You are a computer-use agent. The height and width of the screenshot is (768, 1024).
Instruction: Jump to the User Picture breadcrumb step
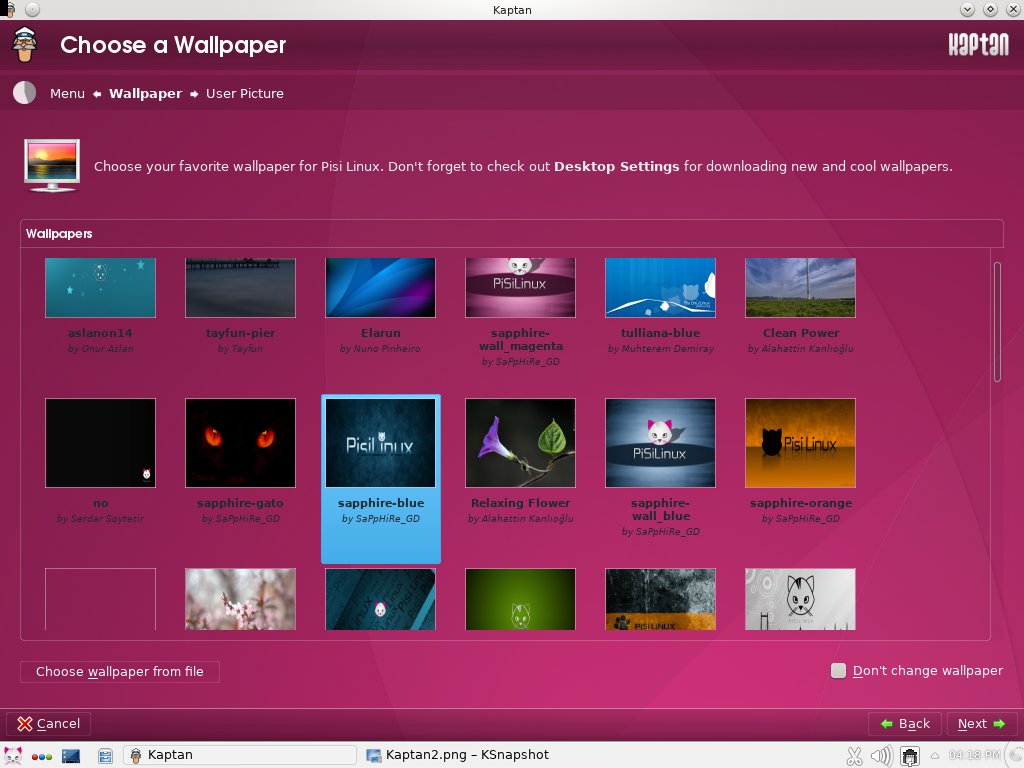245,93
